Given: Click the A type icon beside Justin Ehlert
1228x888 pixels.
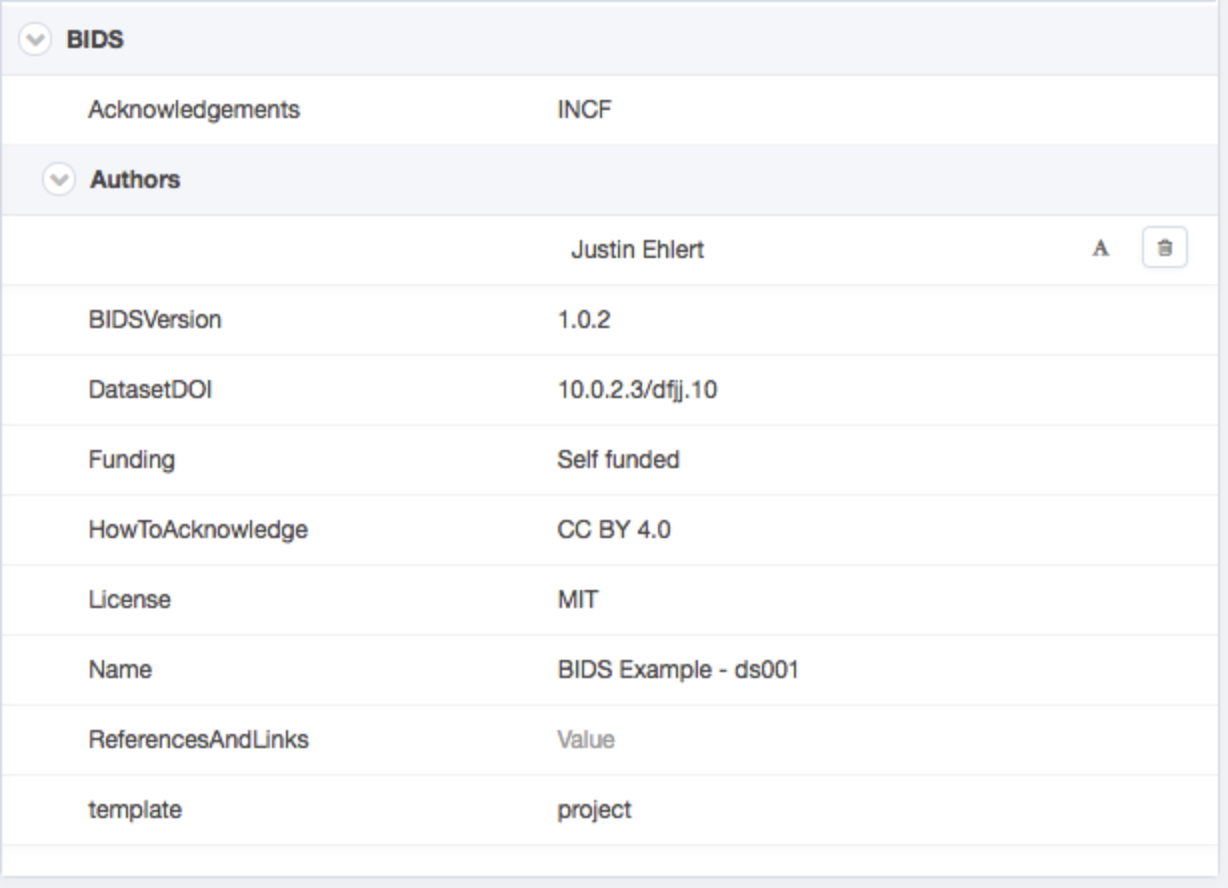Looking at the screenshot, I should click(x=1101, y=249).
